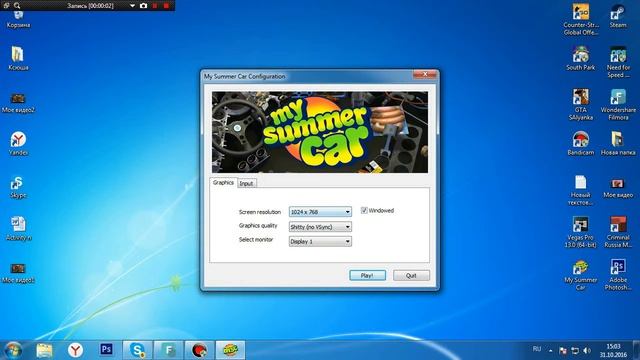The image size is (640, 360).
Task: Open the Windows Start menu
Action: [13, 350]
